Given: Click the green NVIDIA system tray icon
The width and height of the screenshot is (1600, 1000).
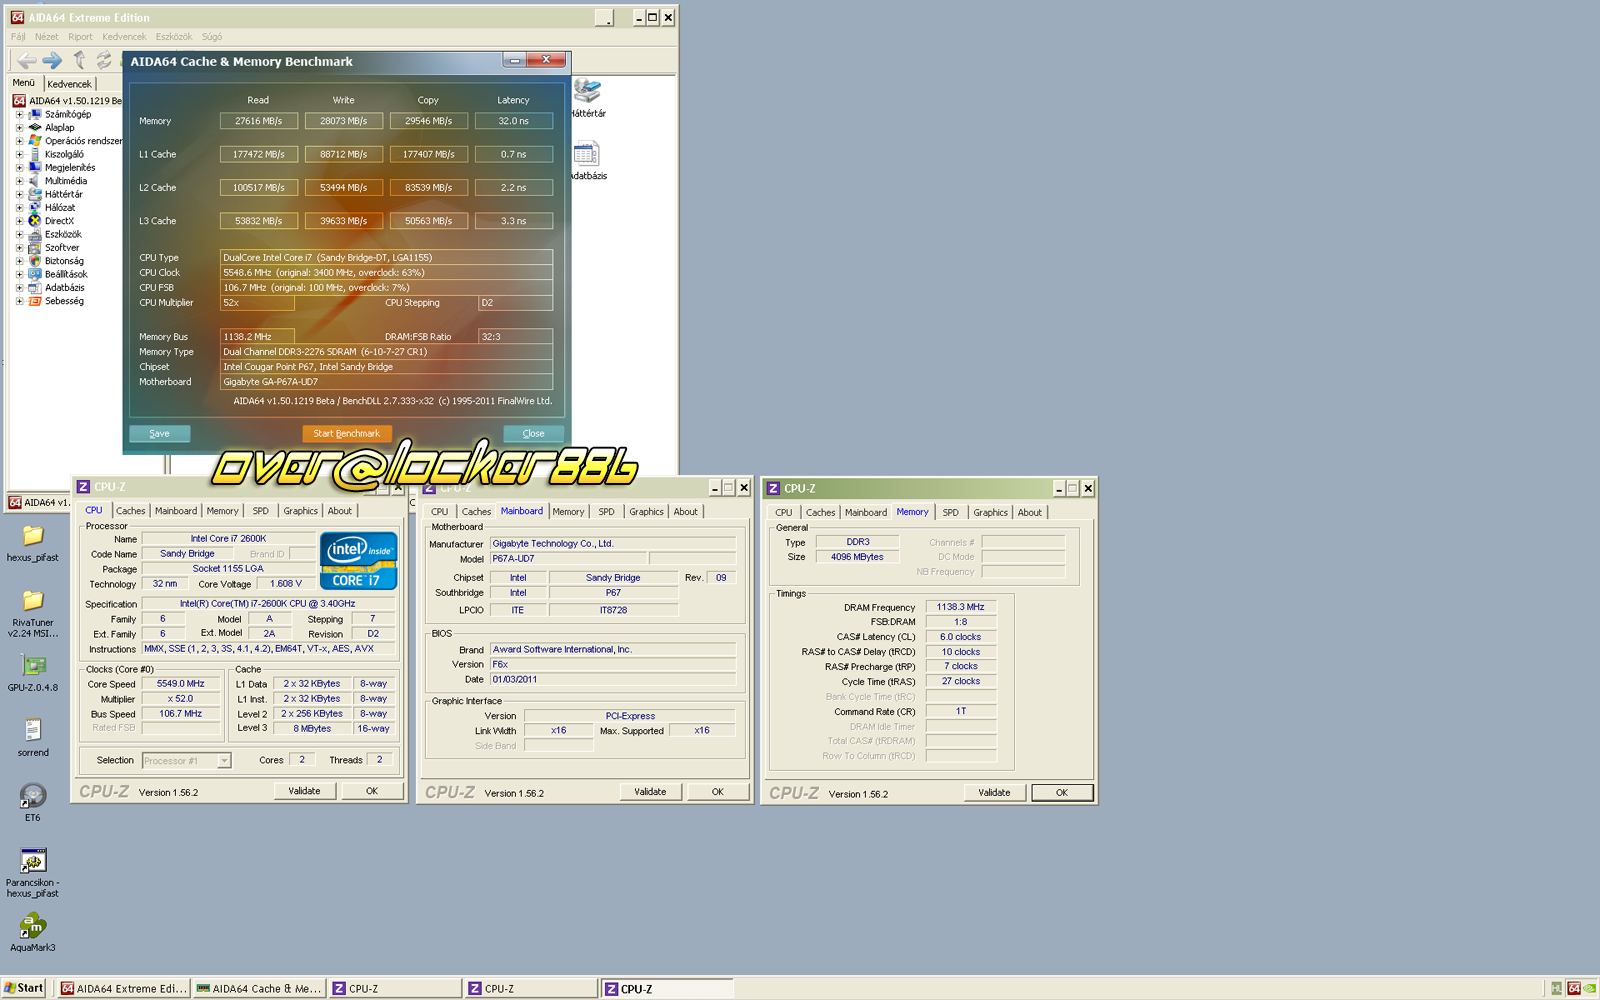Looking at the screenshot, I should point(1589,988).
